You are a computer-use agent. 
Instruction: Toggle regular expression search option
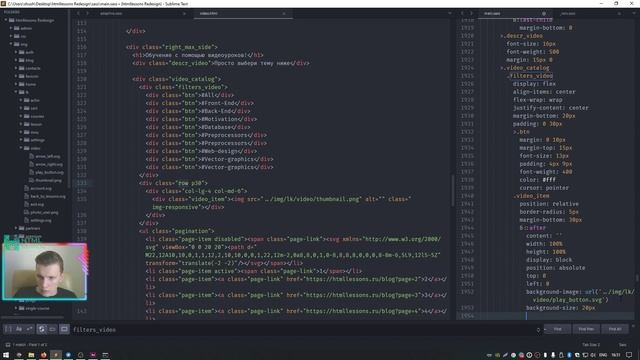[x=8, y=329]
